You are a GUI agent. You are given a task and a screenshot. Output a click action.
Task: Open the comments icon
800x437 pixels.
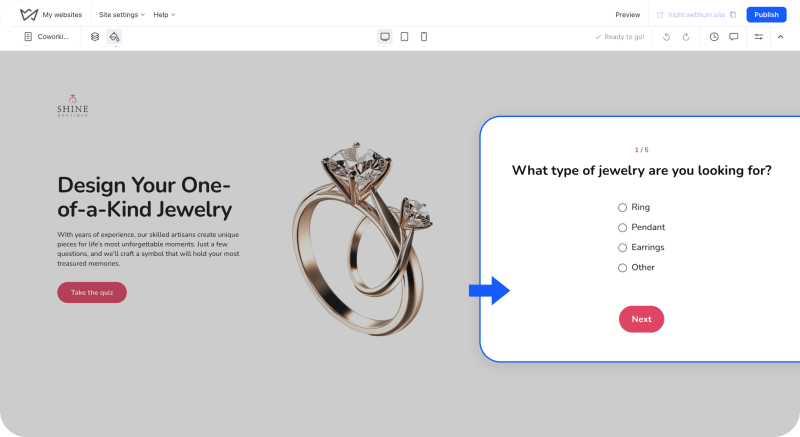click(x=734, y=37)
